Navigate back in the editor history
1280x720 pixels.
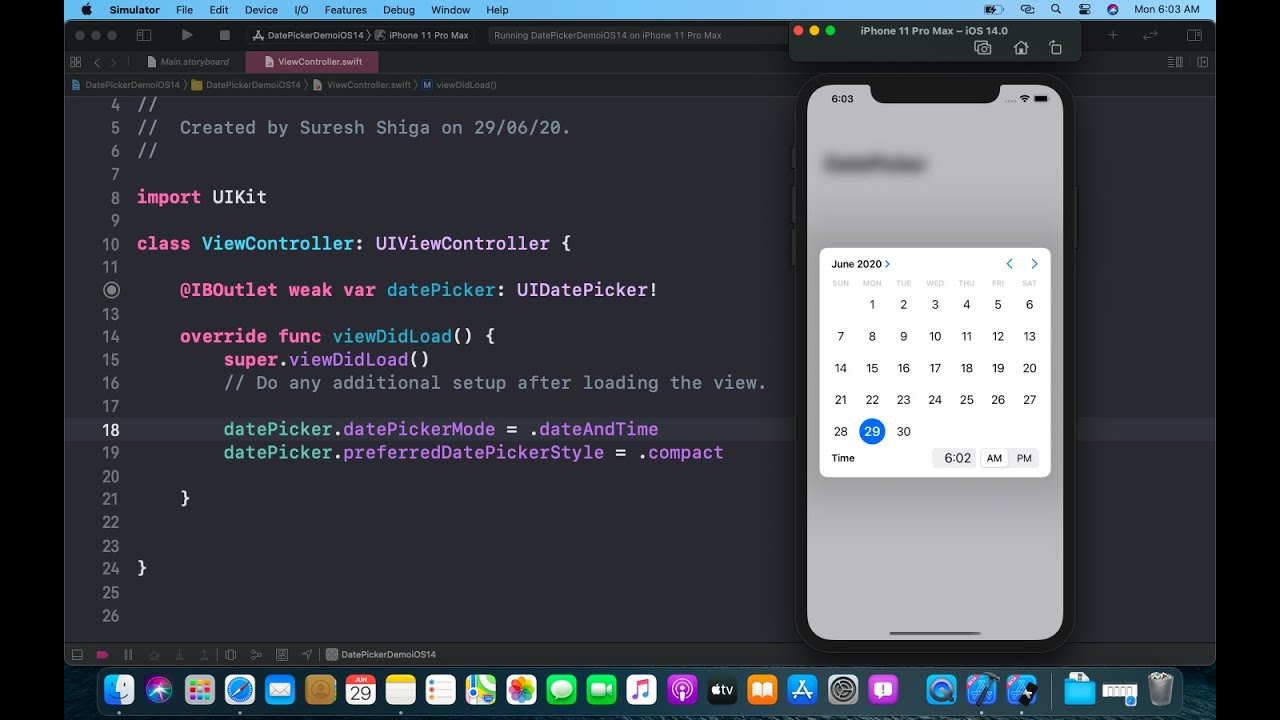pos(97,62)
